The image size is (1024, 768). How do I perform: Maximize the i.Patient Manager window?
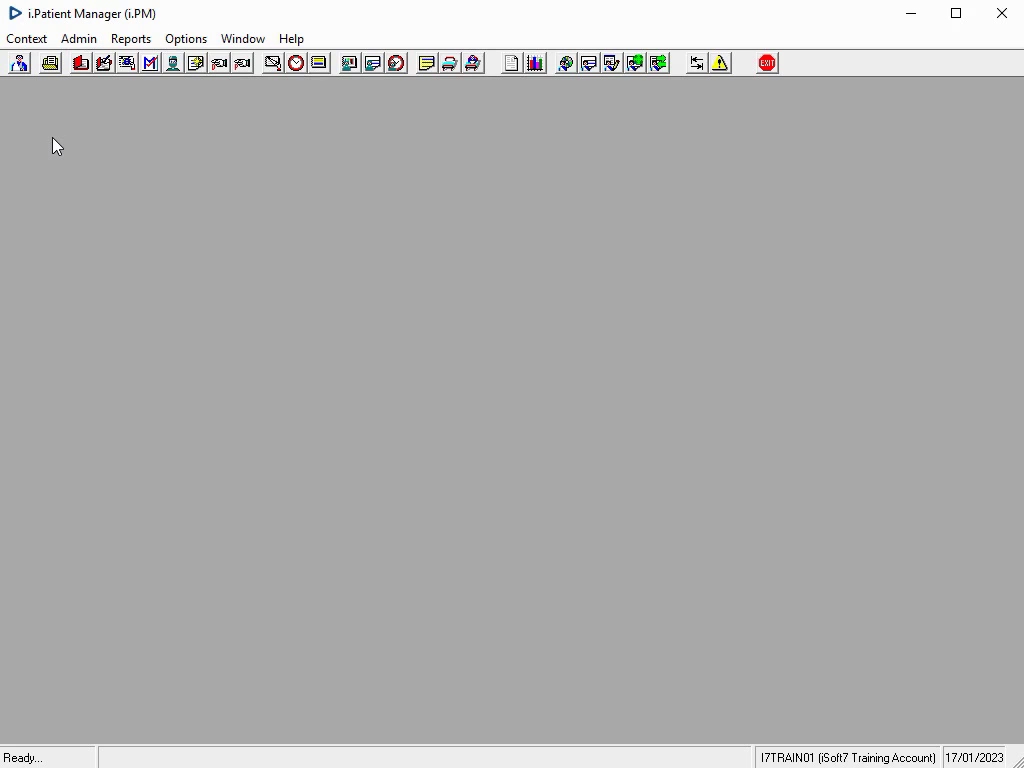click(x=956, y=13)
